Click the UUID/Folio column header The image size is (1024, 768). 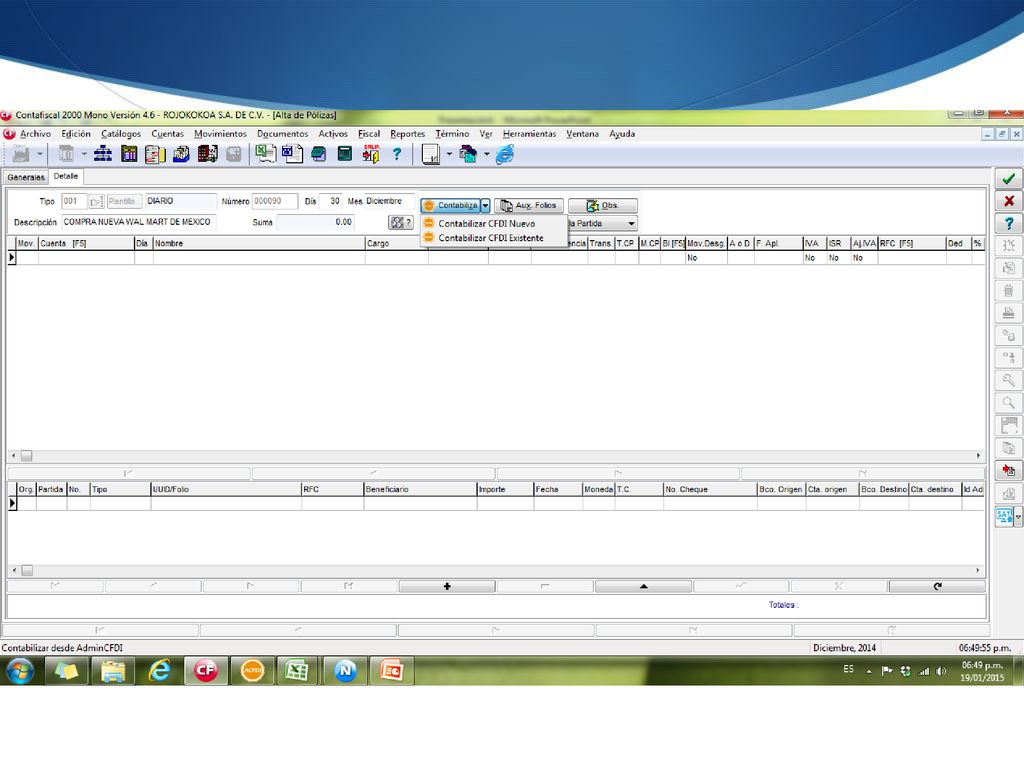point(226,489)
